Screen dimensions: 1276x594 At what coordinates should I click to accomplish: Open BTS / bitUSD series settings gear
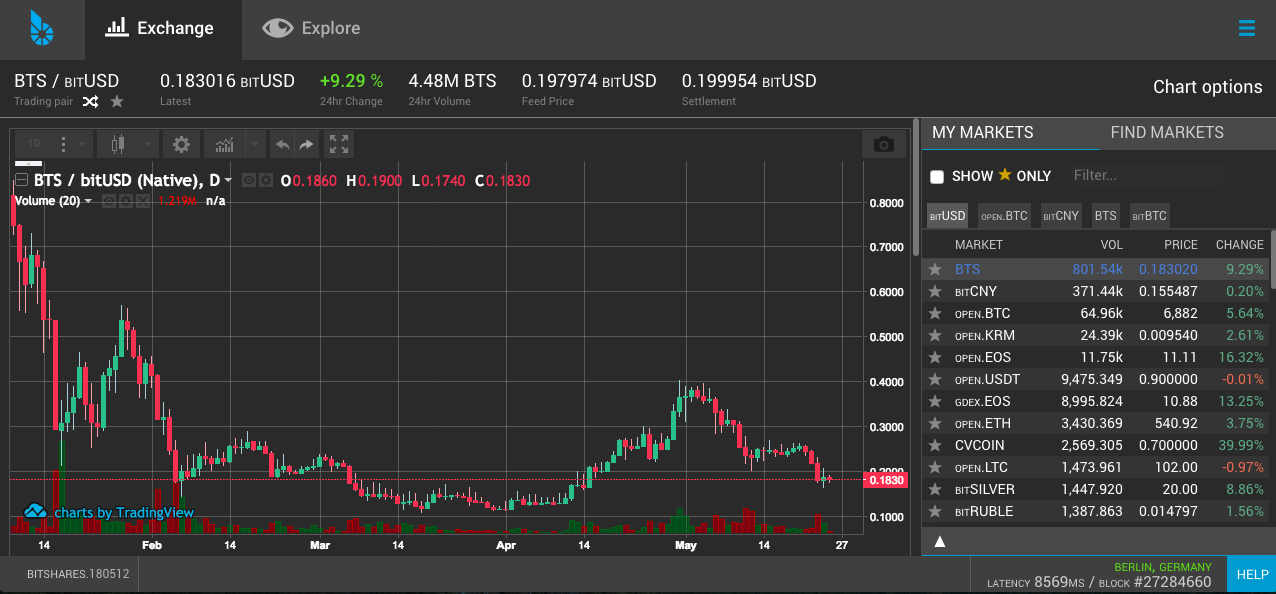pyautogui.click(x=266, y=181)
